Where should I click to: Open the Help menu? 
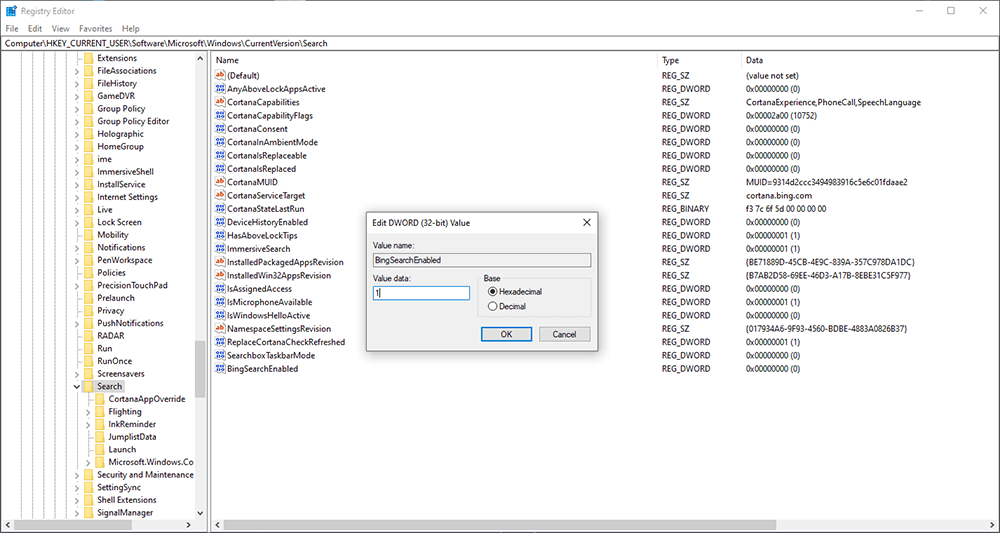pyautogui.click(x=131, y=29)
